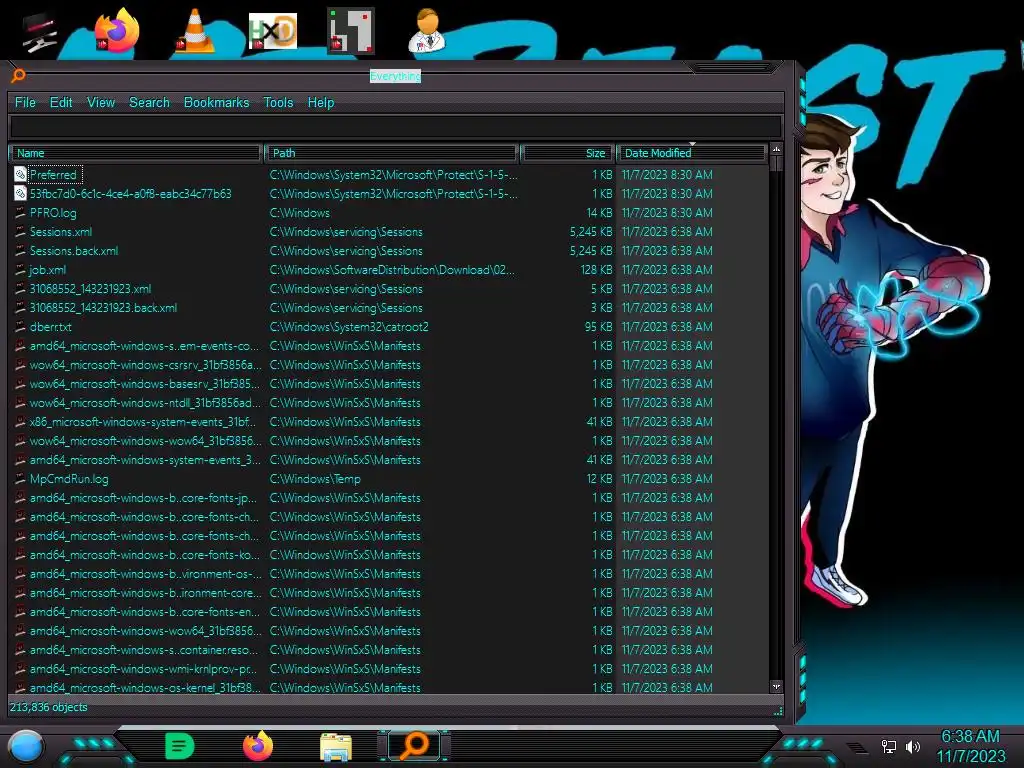
Task: Click the 213,836 objects status text
Action: point(48,707)
